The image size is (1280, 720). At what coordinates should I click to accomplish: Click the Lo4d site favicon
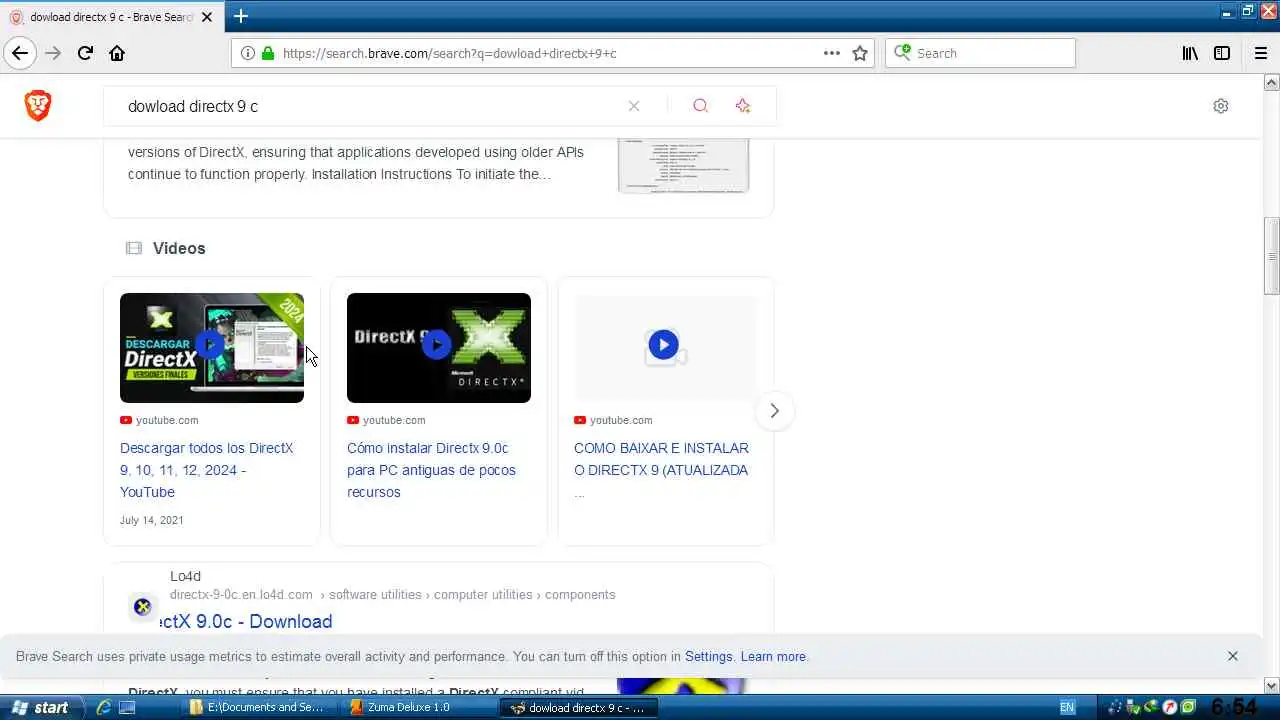(142, 606)
